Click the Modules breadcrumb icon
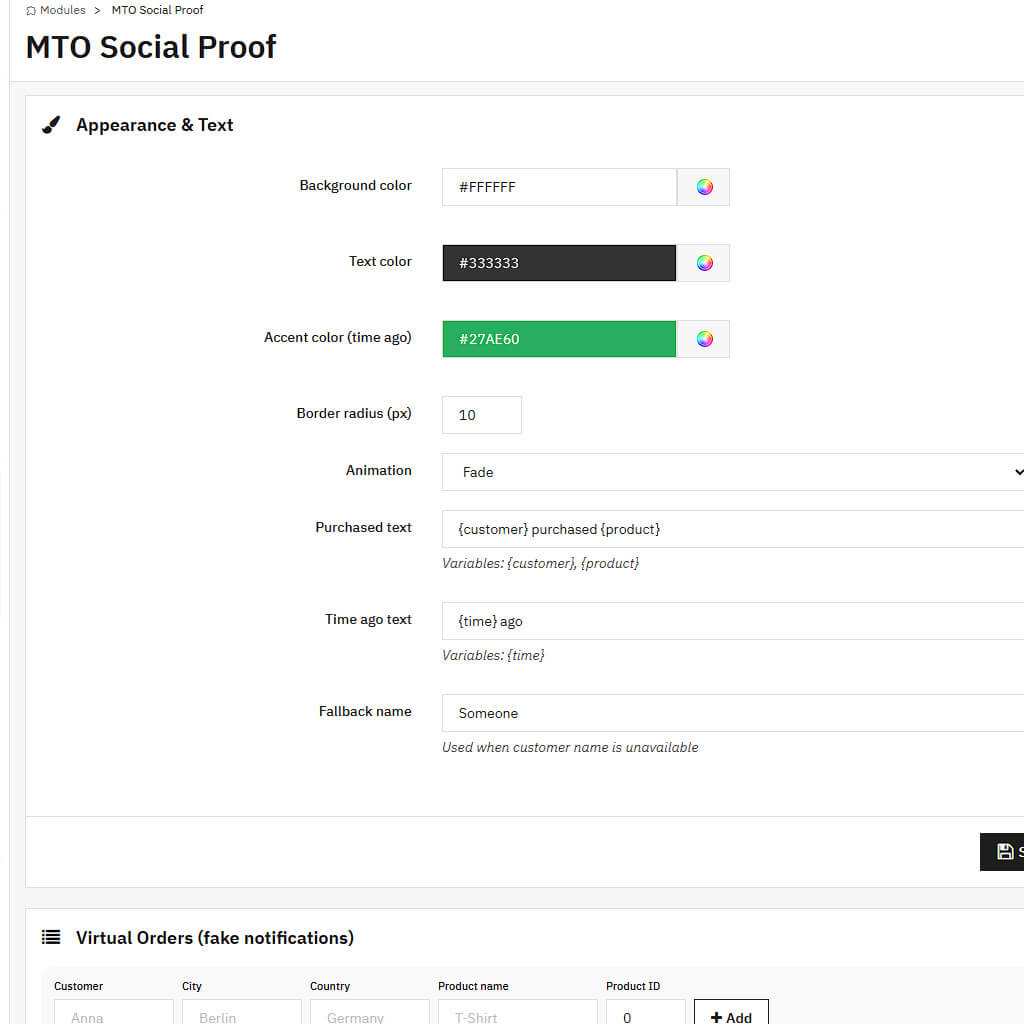The width and height of the screenshot is (1024, 1024). click(31, 10)
